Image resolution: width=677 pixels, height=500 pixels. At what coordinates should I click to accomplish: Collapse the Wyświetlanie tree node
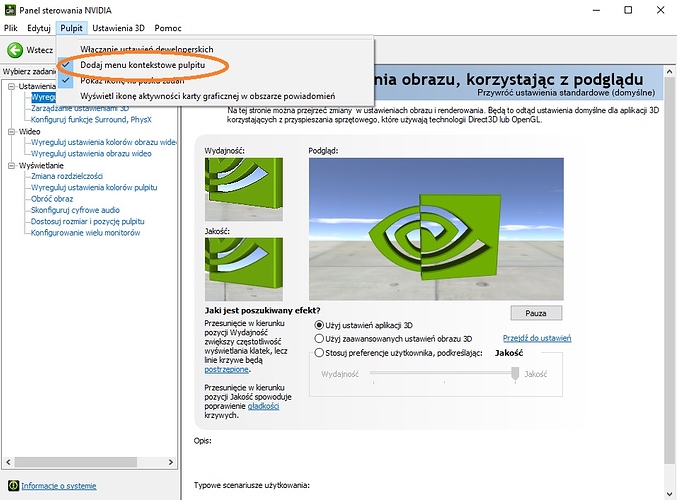click(x=12, y=166)
